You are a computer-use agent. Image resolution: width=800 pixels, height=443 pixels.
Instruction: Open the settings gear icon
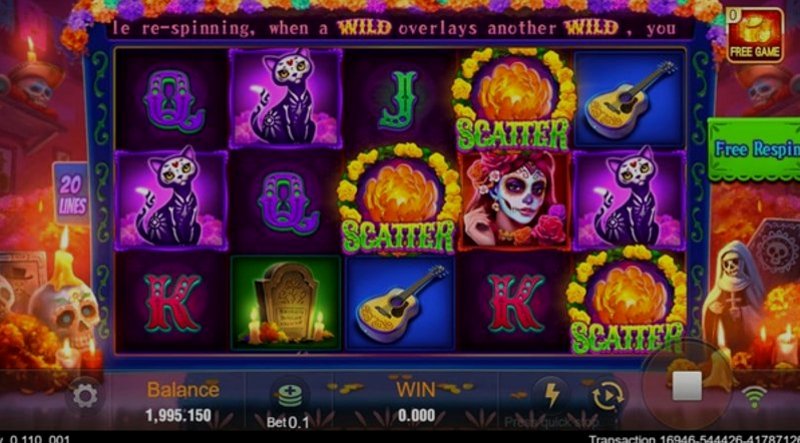(85, 396)
